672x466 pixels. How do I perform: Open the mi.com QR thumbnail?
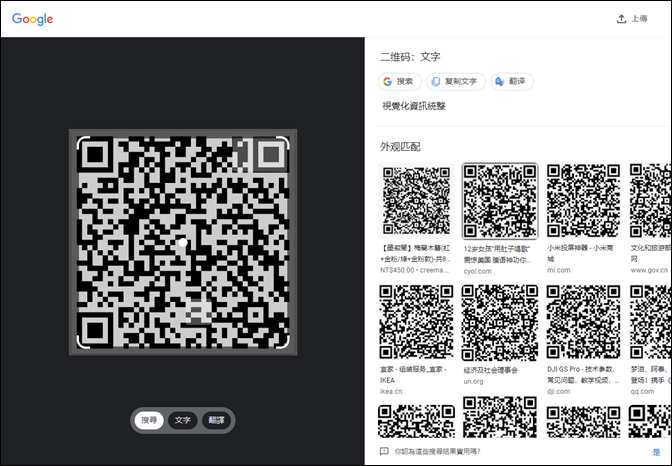point(583,201)
